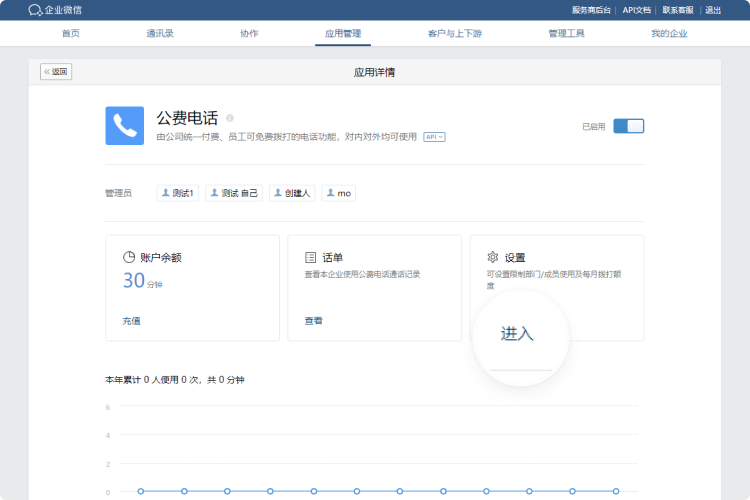Click the 应用详情 page title
750x500 pixels.
click(375, 72)
